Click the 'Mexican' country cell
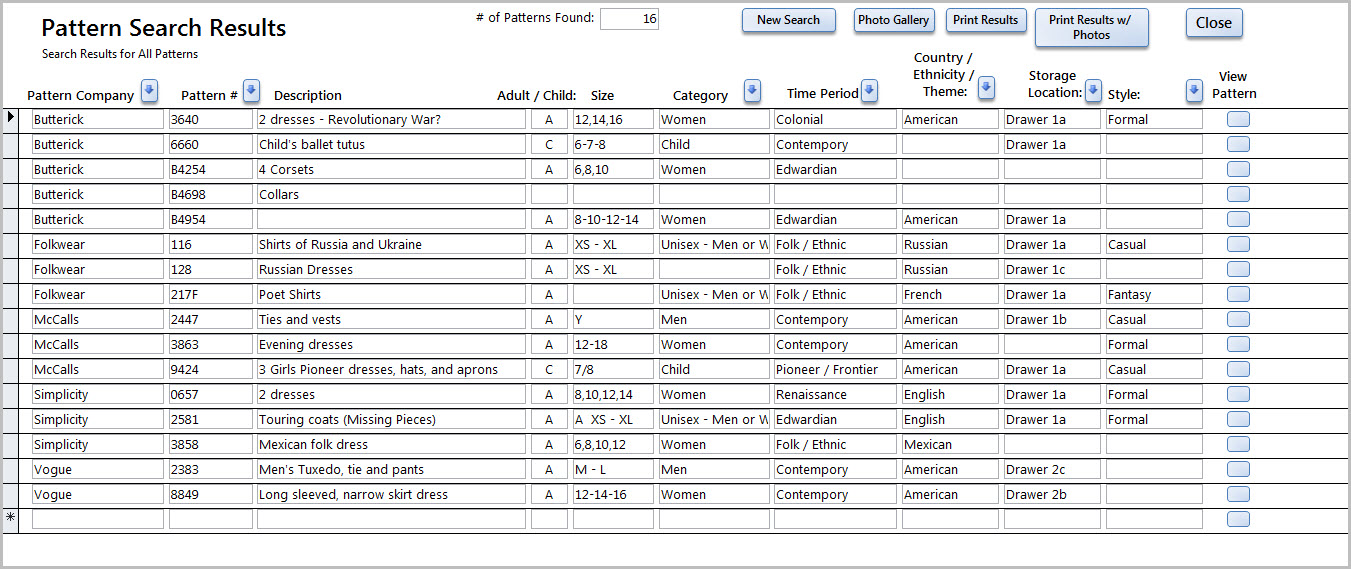Screen dimensions: 1351x569 [x=950, y=445]
